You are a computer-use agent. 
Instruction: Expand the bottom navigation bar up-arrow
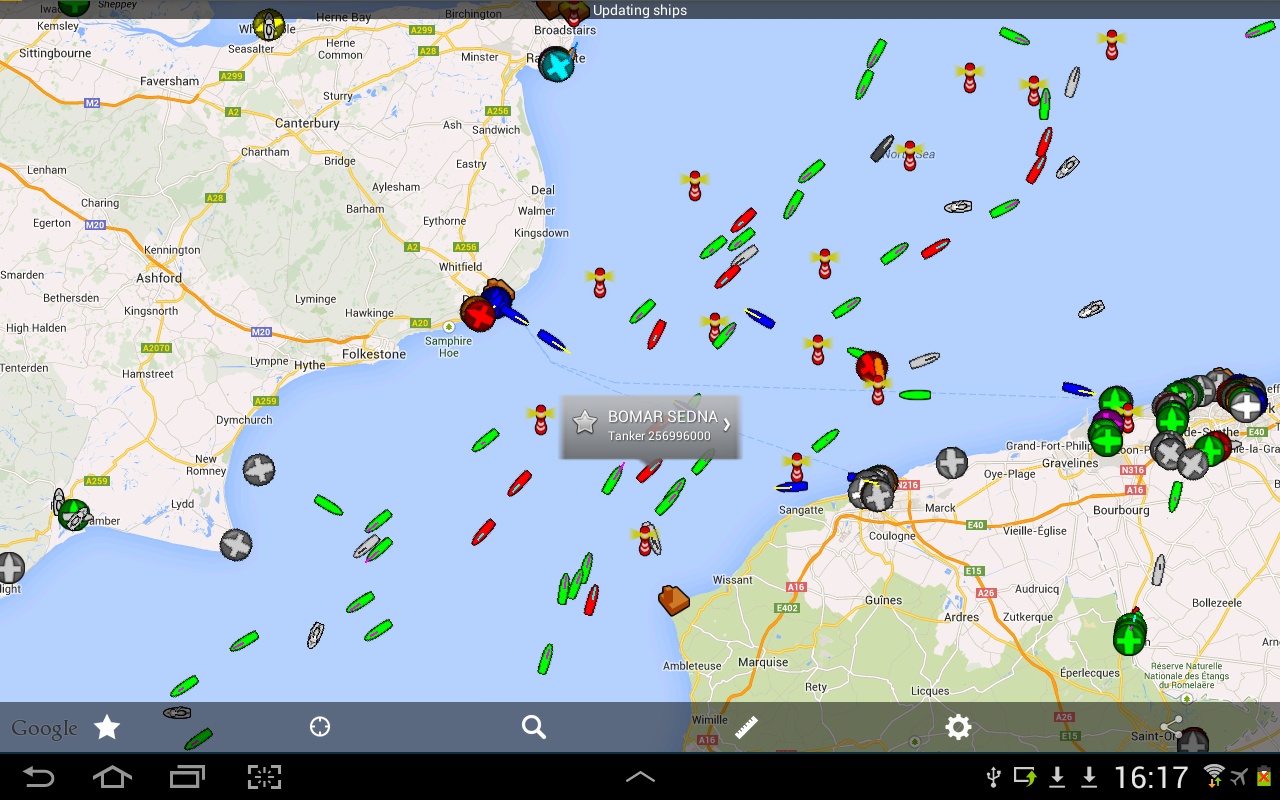coord(640,777)
